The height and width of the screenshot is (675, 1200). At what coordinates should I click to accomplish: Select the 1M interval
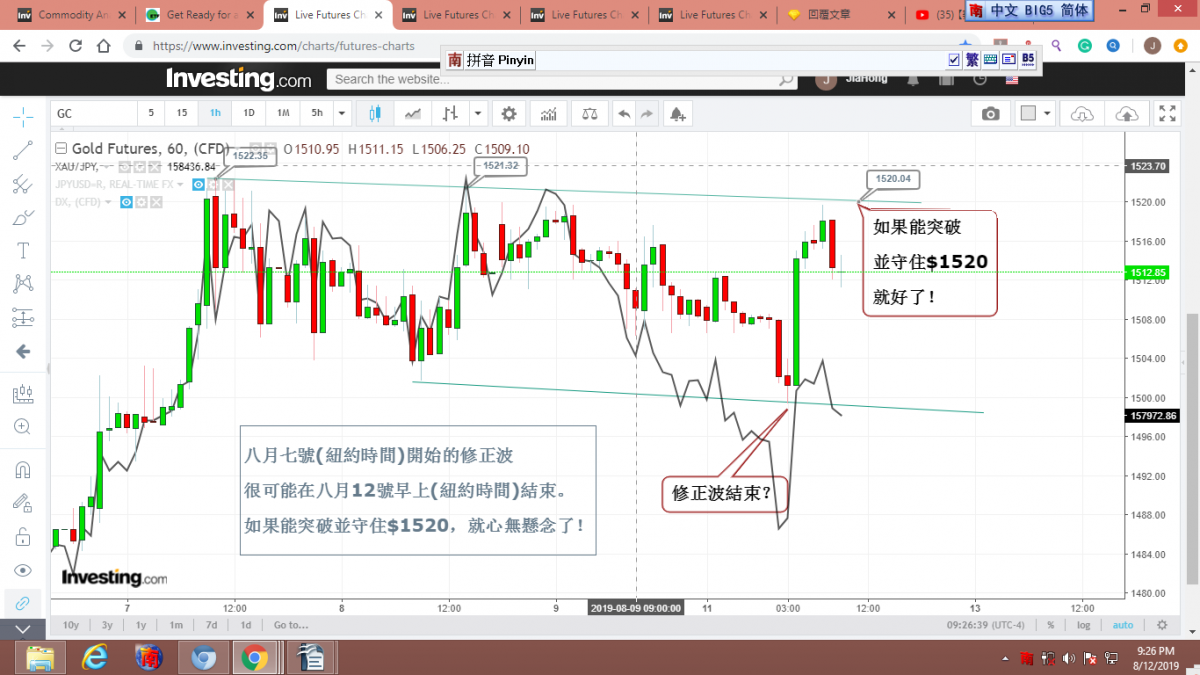[283, 113]
